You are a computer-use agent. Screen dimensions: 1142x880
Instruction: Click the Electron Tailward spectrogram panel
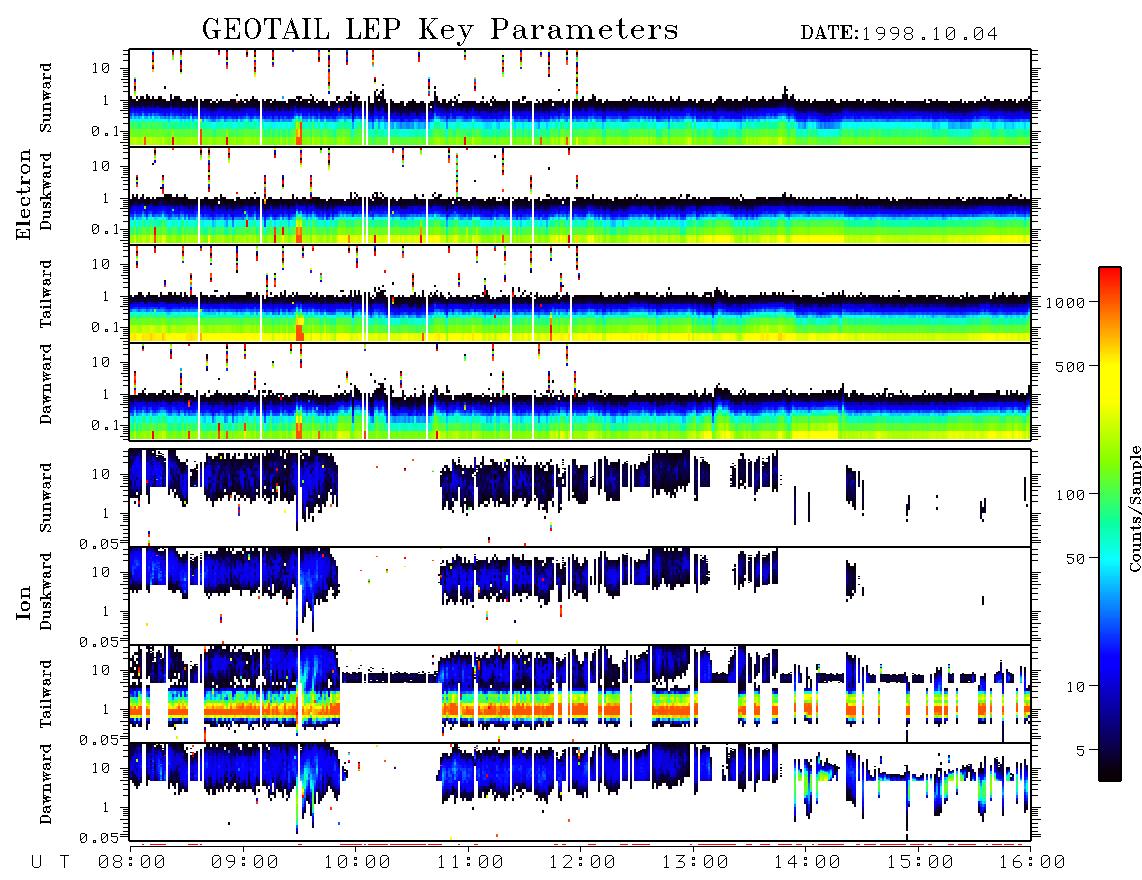pyautogui.click(x=580, y=294)
